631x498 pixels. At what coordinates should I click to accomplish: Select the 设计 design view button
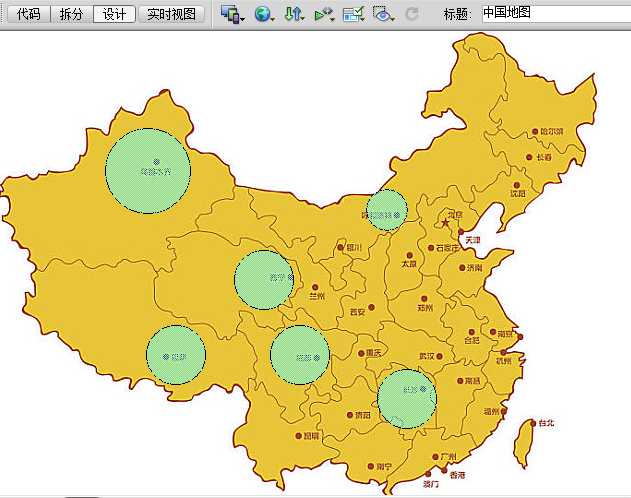point(114,14)
